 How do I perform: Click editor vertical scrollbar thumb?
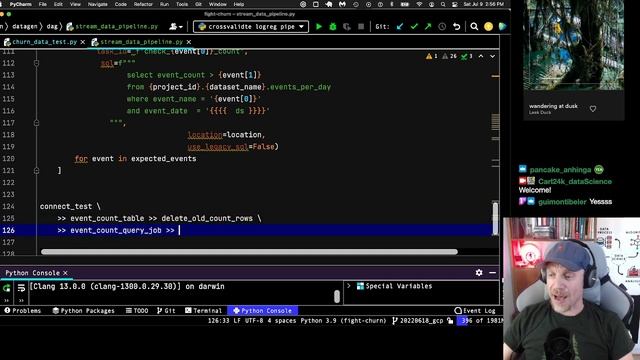[x=495, y=218]
